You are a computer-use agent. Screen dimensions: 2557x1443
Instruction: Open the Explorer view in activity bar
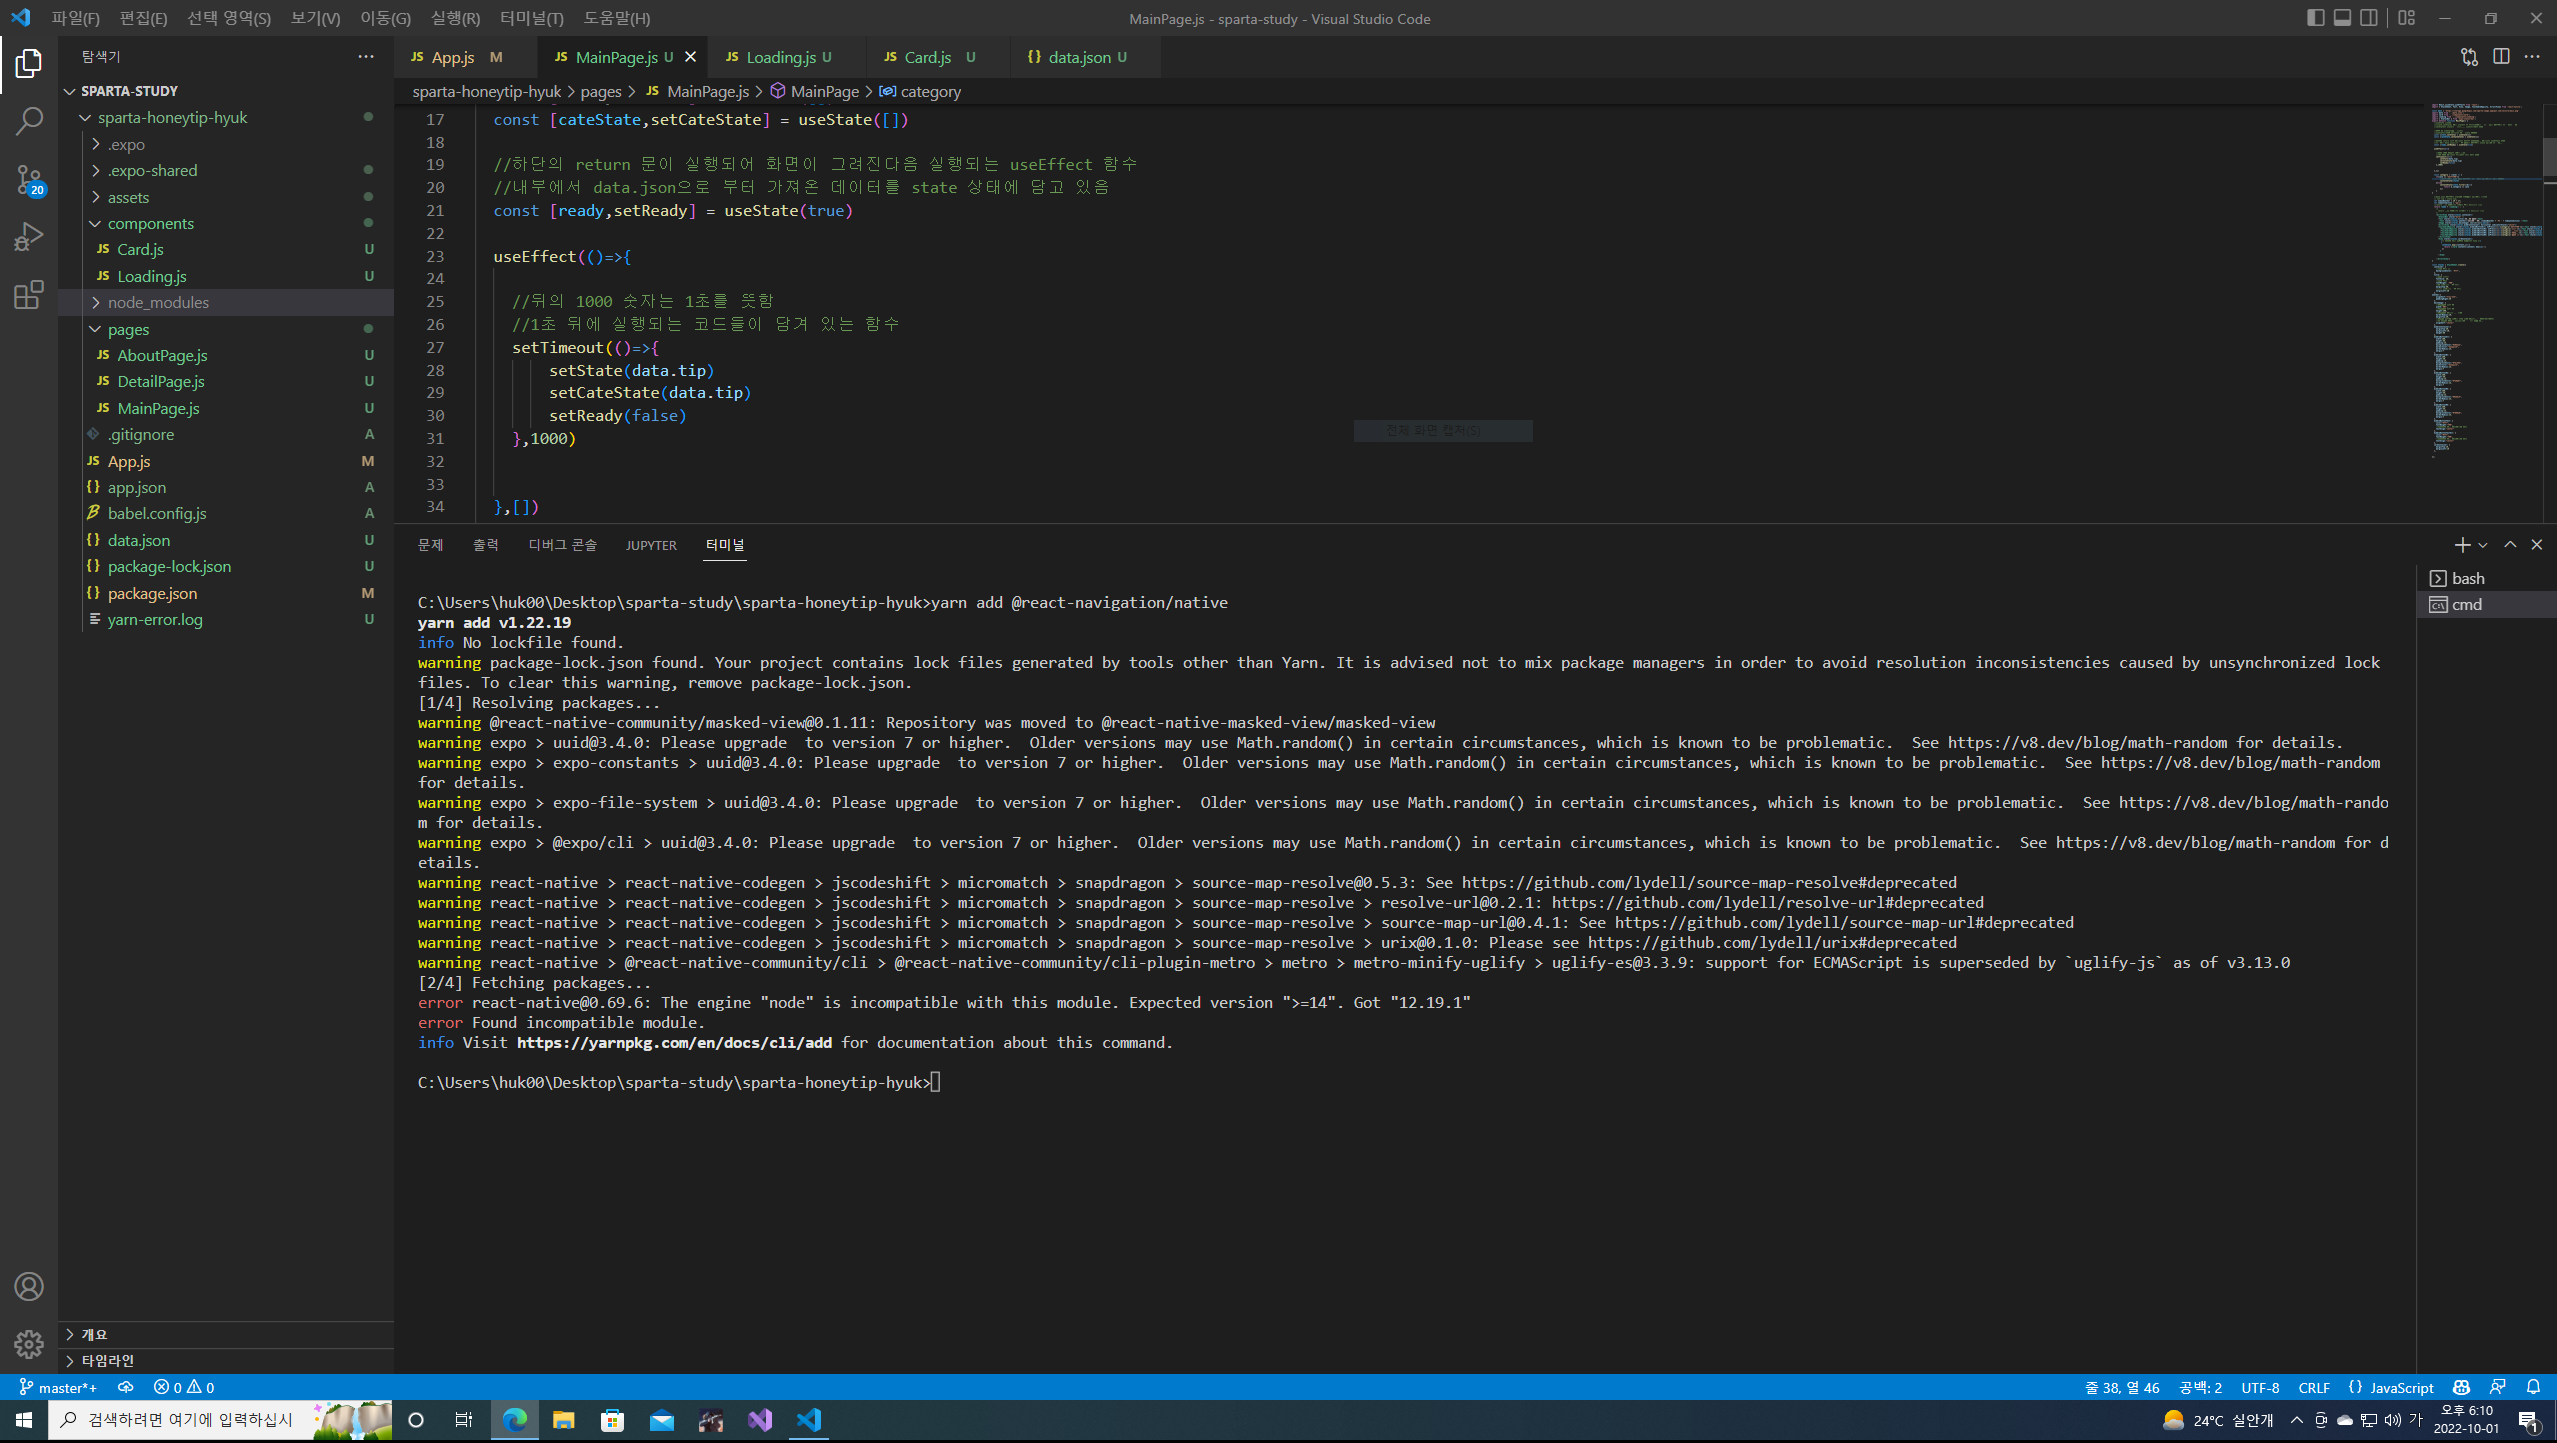pos(29,64)
